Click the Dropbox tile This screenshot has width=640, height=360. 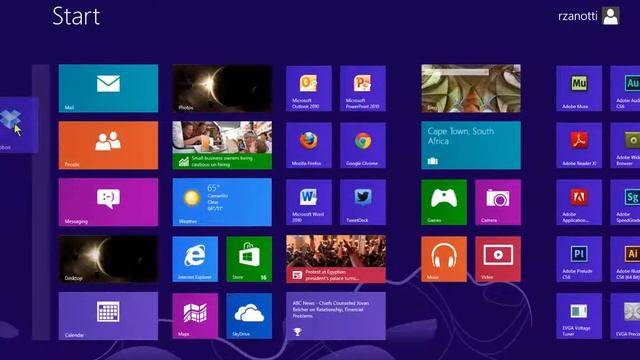[x=18, y=125]
